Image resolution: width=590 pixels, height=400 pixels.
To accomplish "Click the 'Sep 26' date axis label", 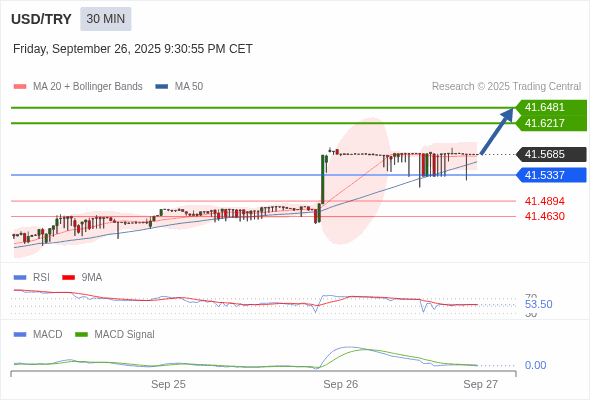I will point(341,384).
